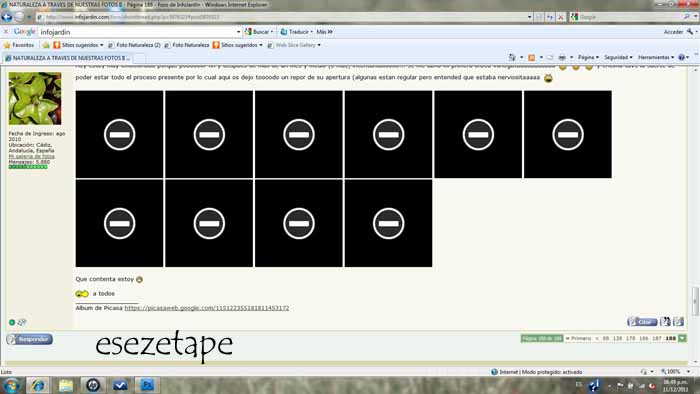Viewport: 700px width, 394px height.
Task: Click the print icon in command bar
Action: pyautogui.click(x=562, y=58)
